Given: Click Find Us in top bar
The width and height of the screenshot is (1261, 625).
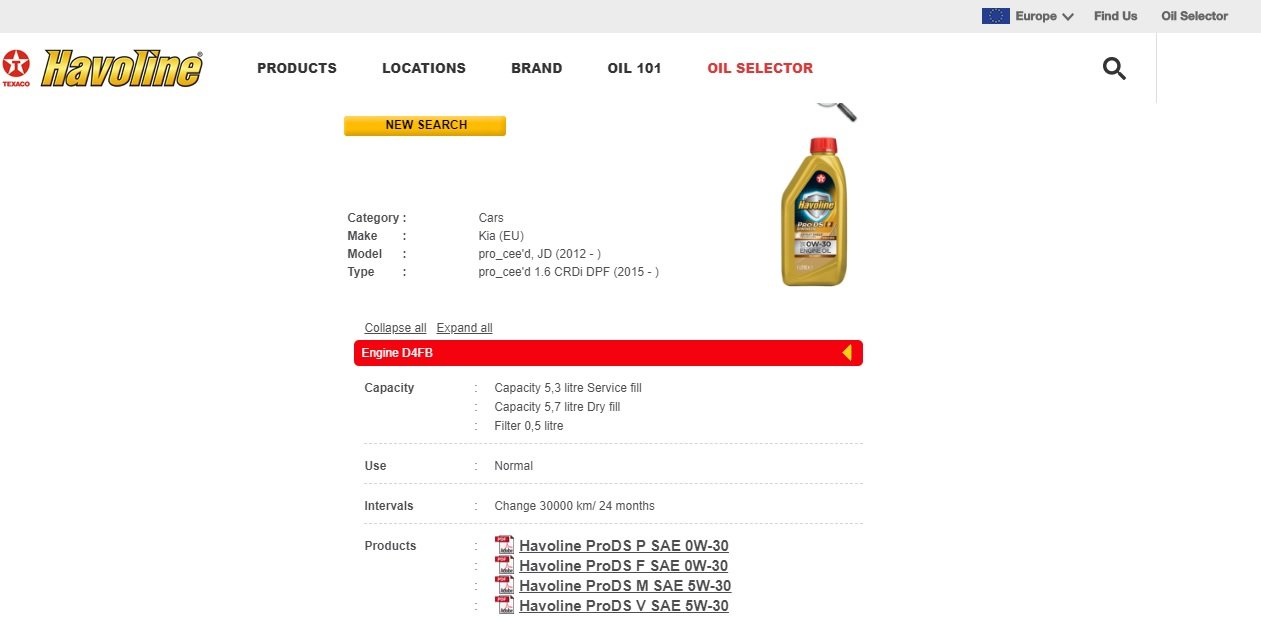Looking at the screenshot, I should point(1116,16).
